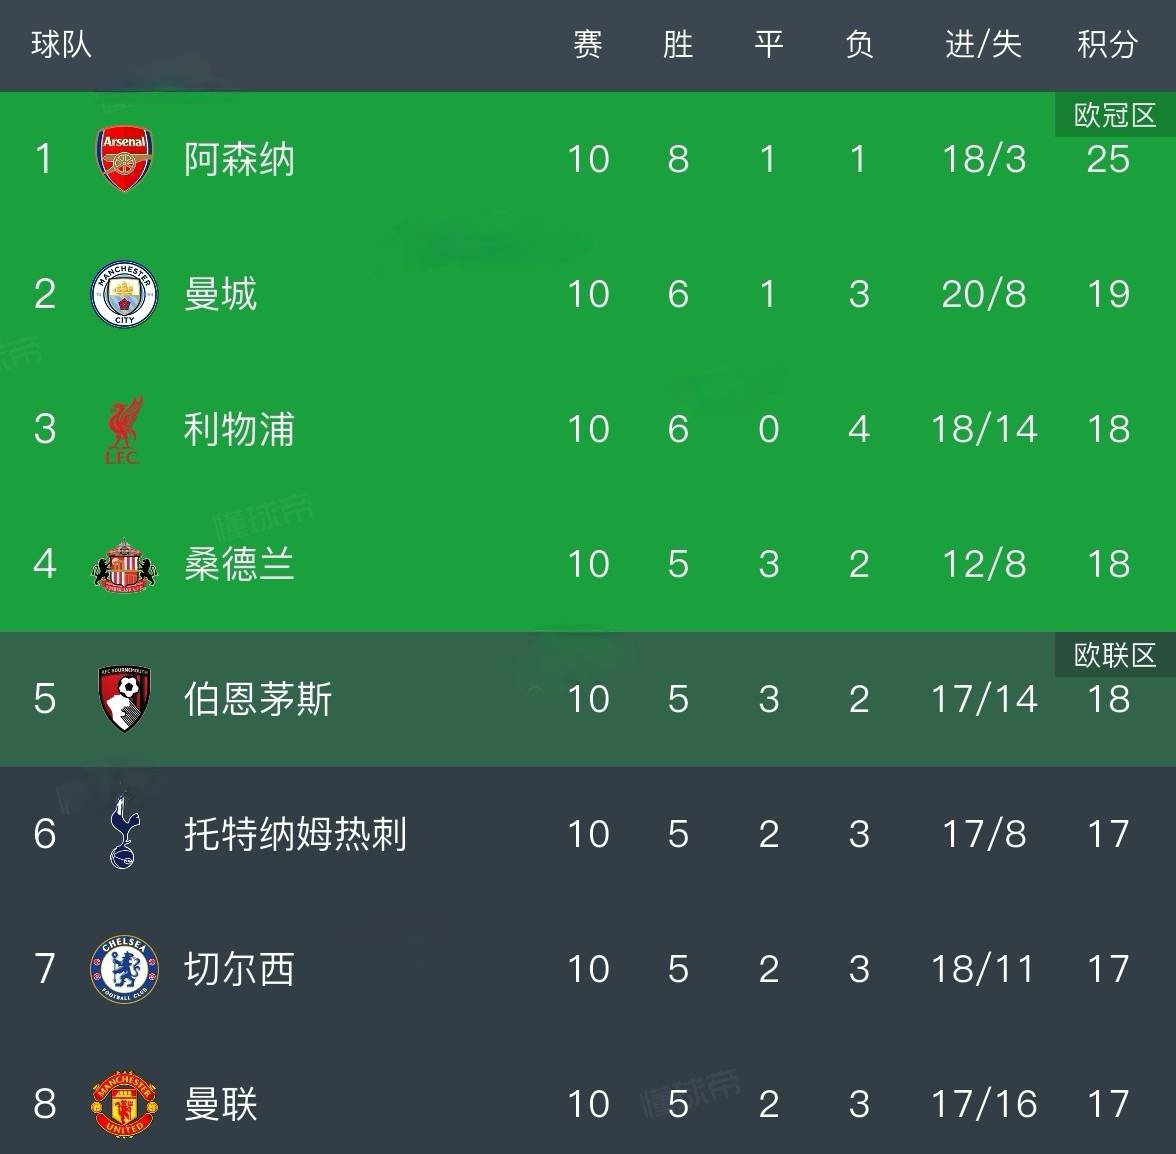This screenshot has width=1176, height=1154.
Task: Click the 欧联区 zone label
Action: coord(1115,655)
